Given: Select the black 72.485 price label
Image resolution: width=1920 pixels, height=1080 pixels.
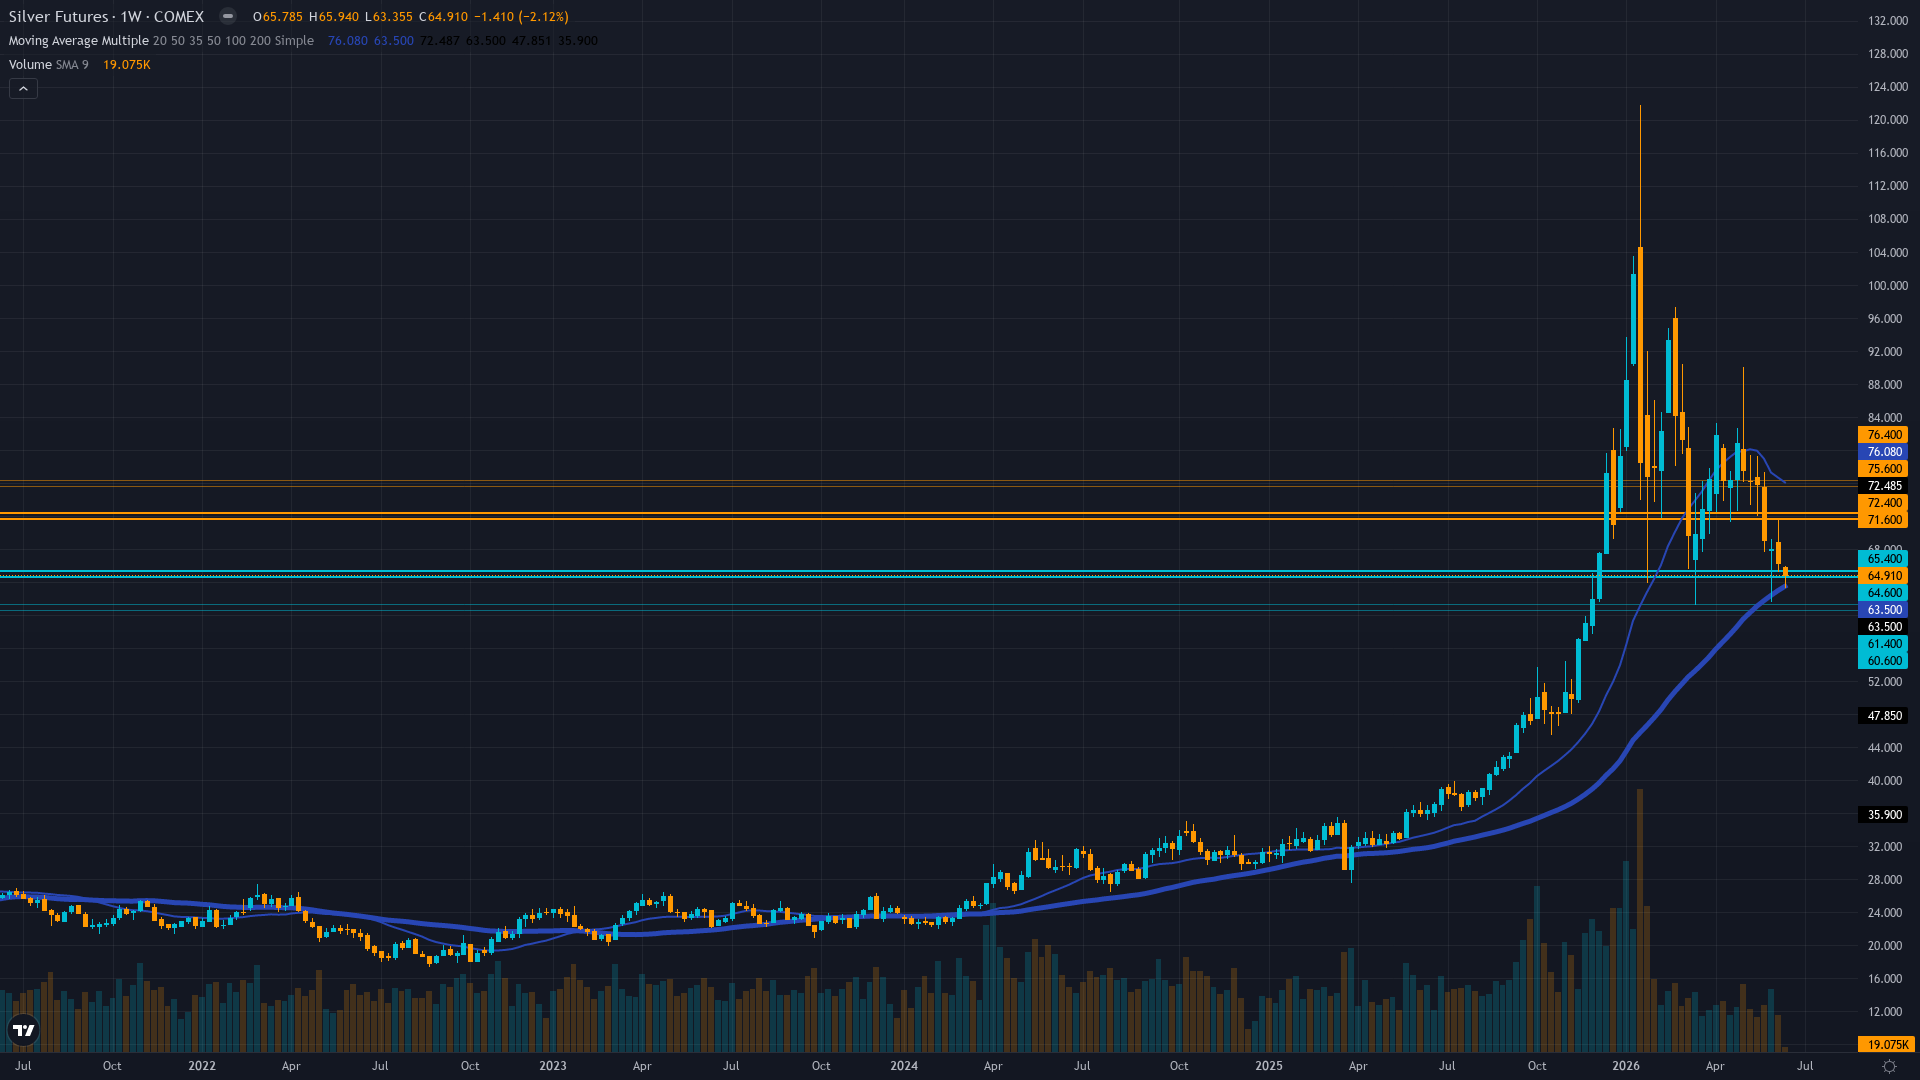Looking at the screenshot, I should point(1883,486).
